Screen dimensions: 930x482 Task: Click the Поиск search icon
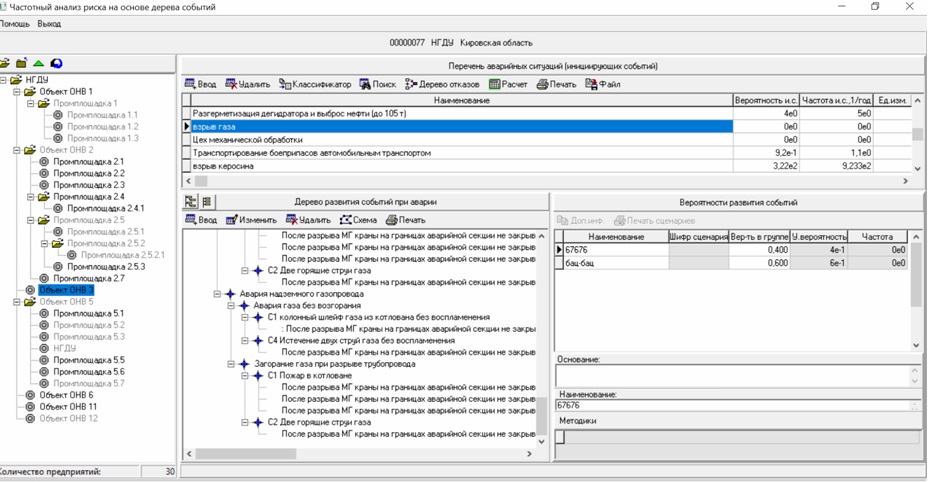(377, 84)
